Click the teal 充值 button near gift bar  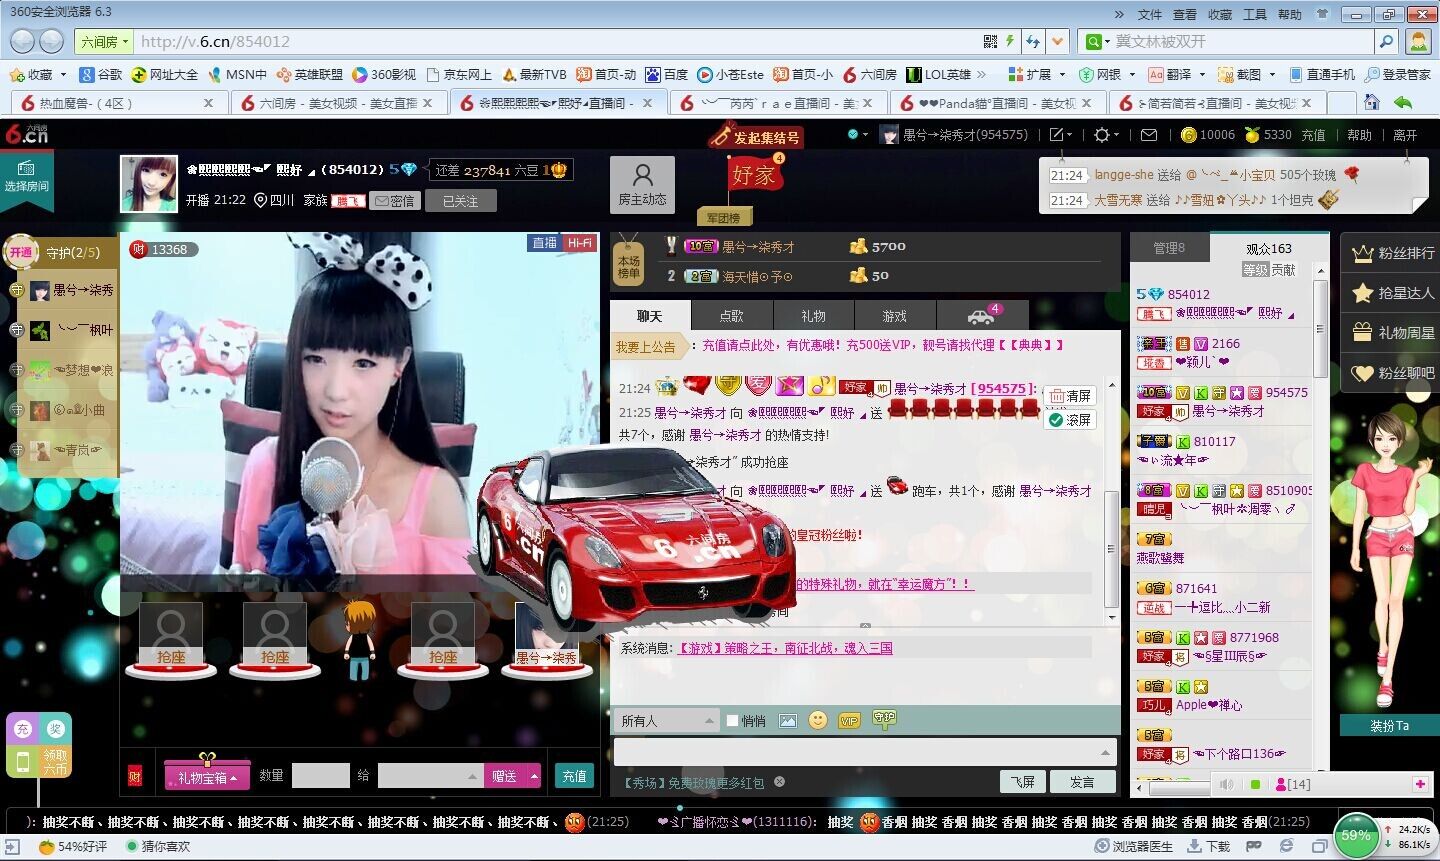[574, 776]
